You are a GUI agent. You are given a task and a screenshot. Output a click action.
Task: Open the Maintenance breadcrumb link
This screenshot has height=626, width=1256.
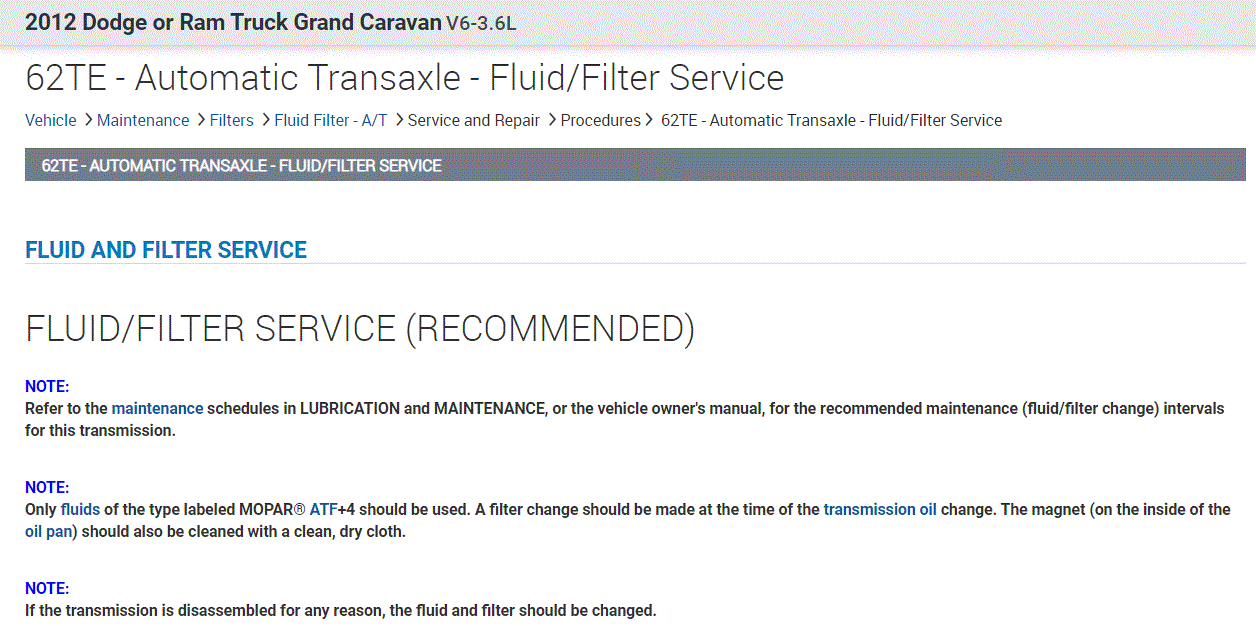click(143, 120)
